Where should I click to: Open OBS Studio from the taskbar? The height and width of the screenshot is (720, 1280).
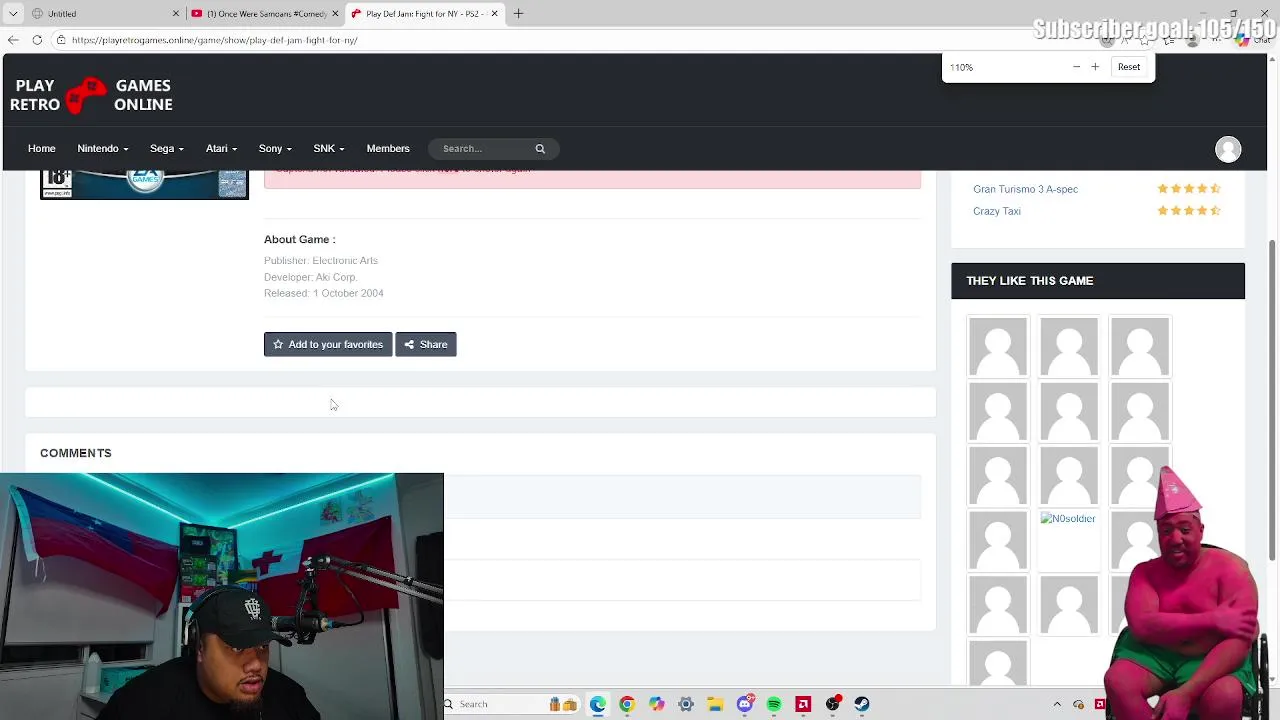tap(833, 704)
